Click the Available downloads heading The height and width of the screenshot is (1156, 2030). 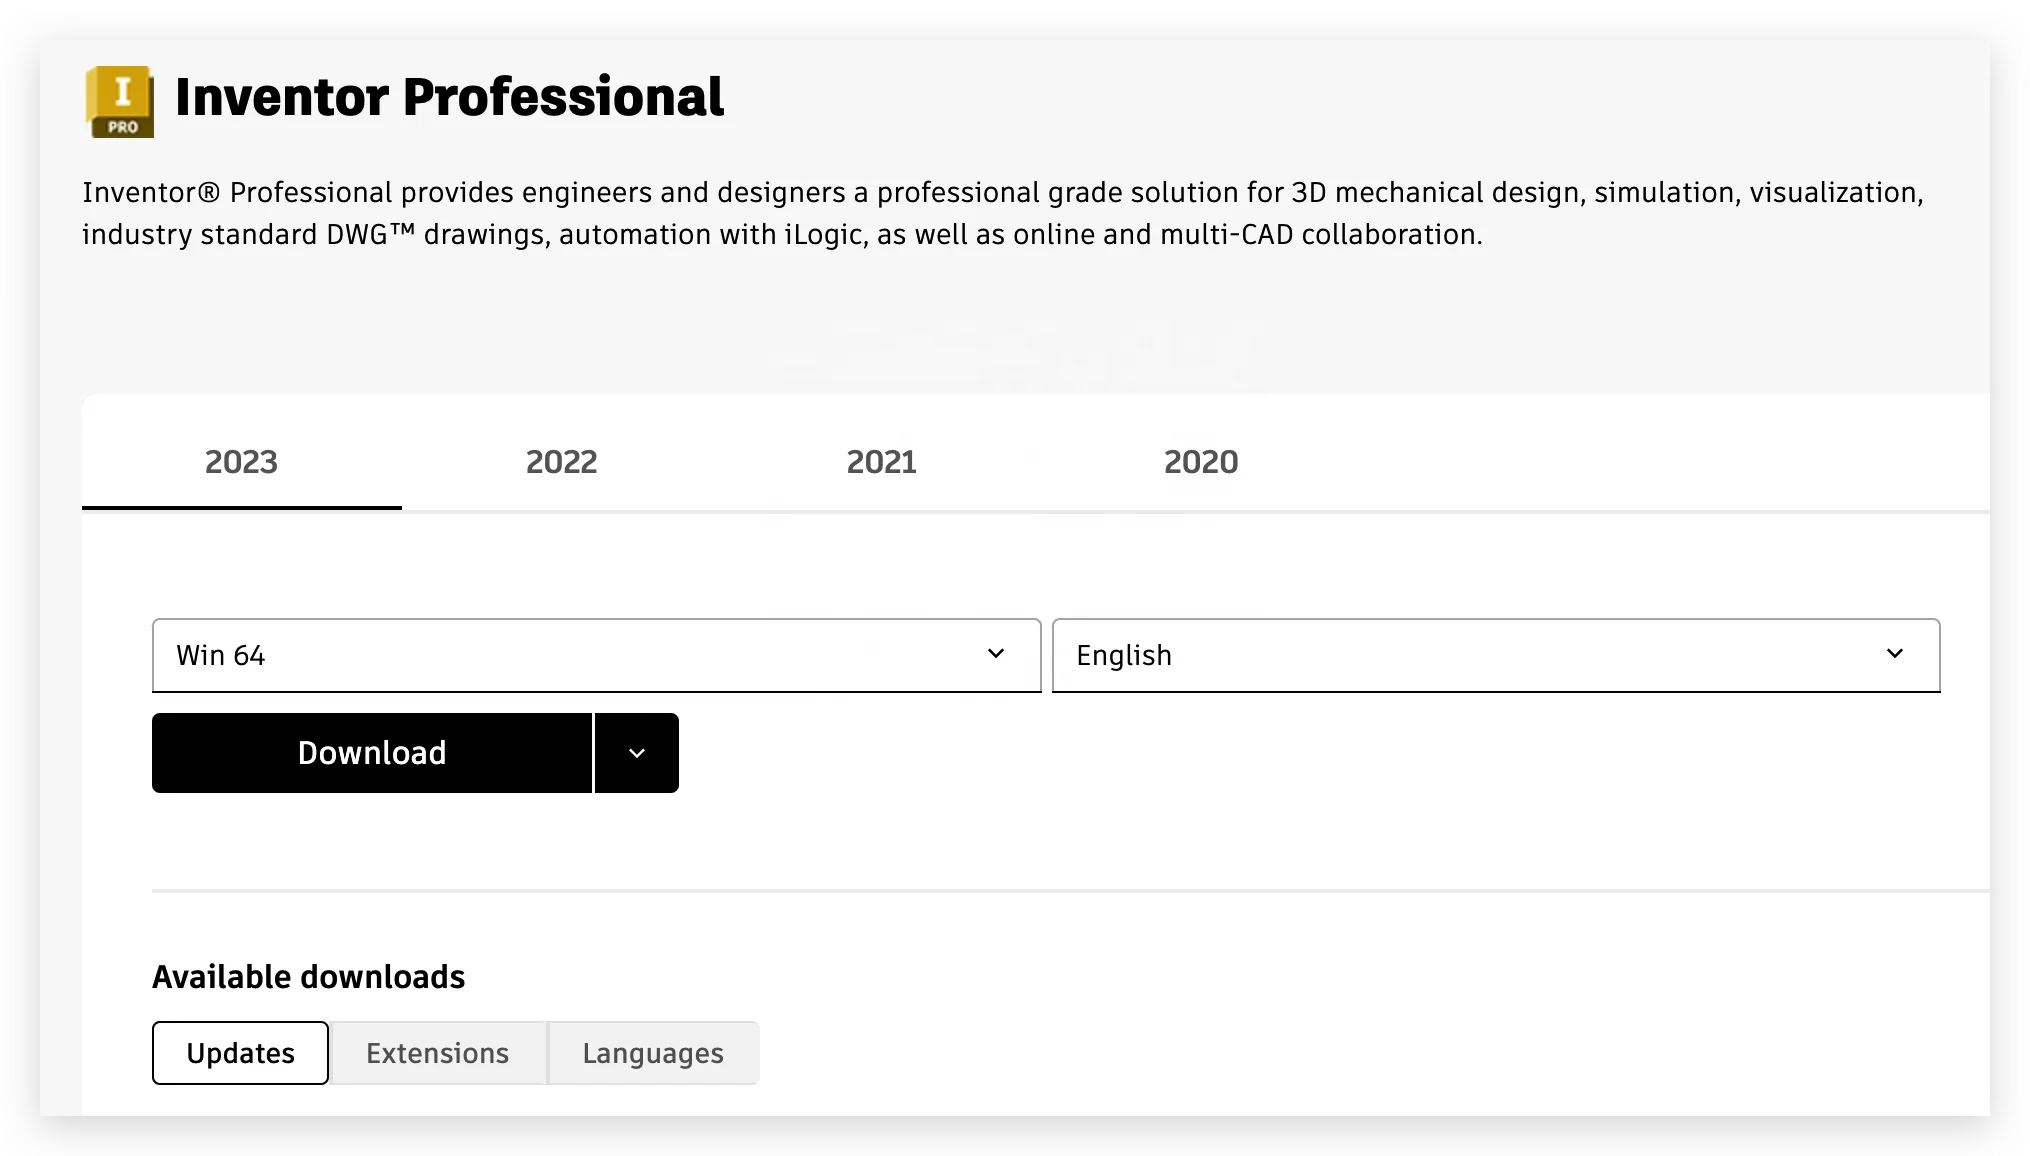(308, 977)
